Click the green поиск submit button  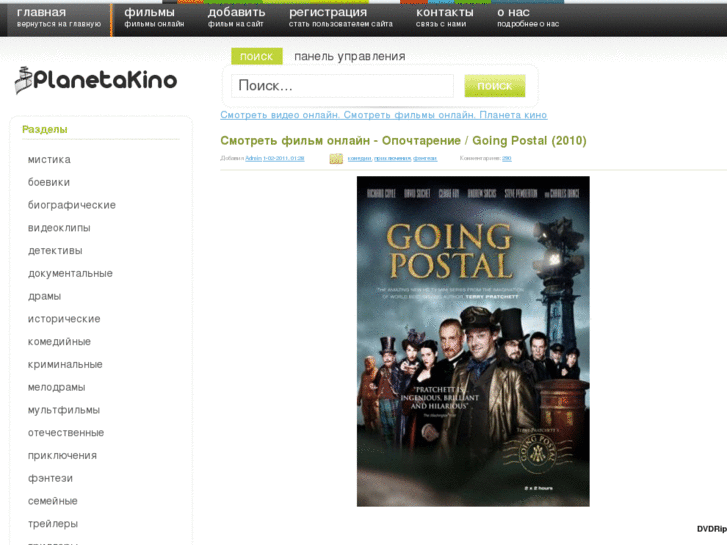pos(495,86)
